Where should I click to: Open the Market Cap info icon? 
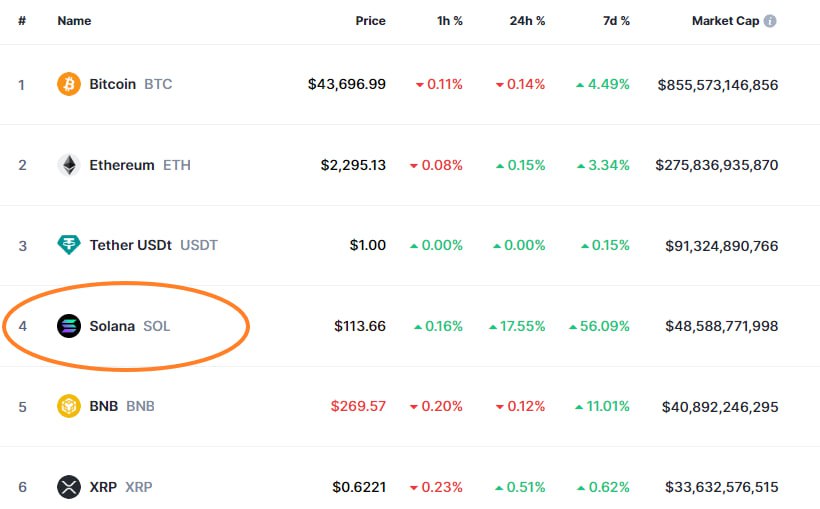[770, 21]
